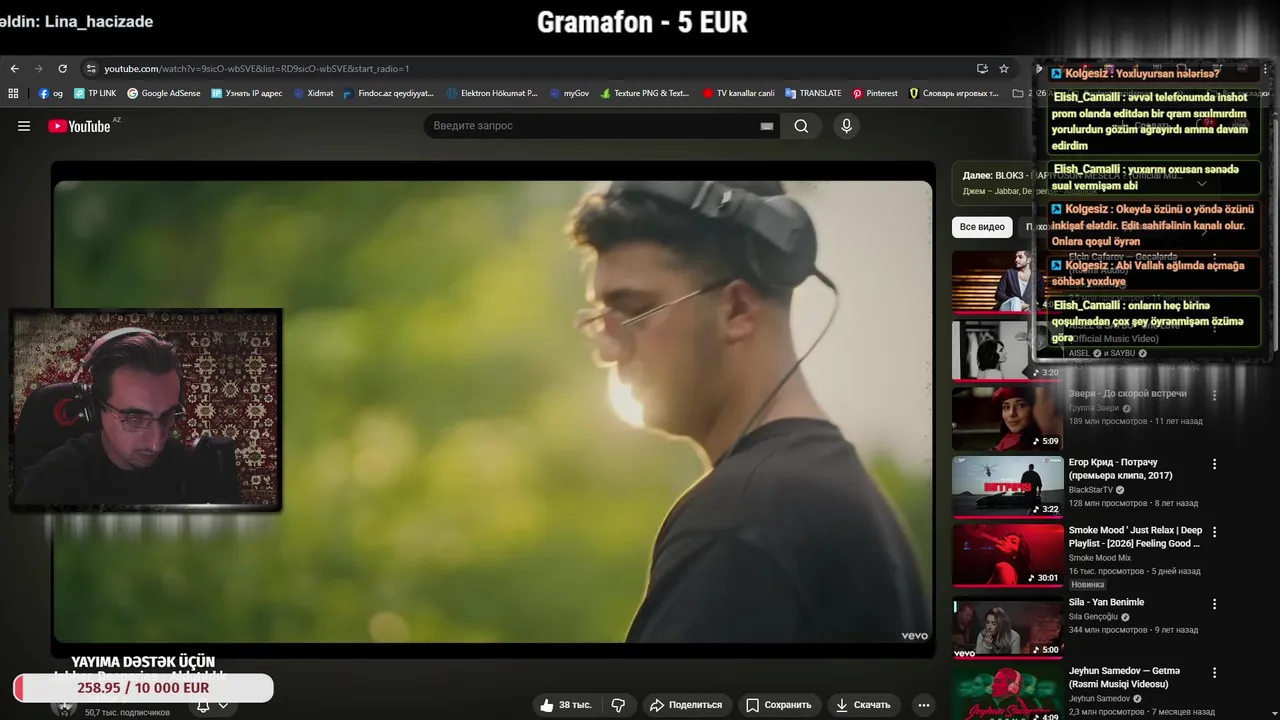
Task: Start voice search with microphone icon
Action: point(846,126)
